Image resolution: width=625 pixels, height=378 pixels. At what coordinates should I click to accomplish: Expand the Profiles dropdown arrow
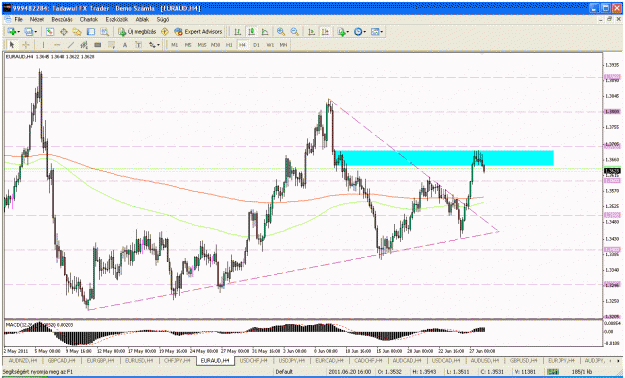coord(35,32)
